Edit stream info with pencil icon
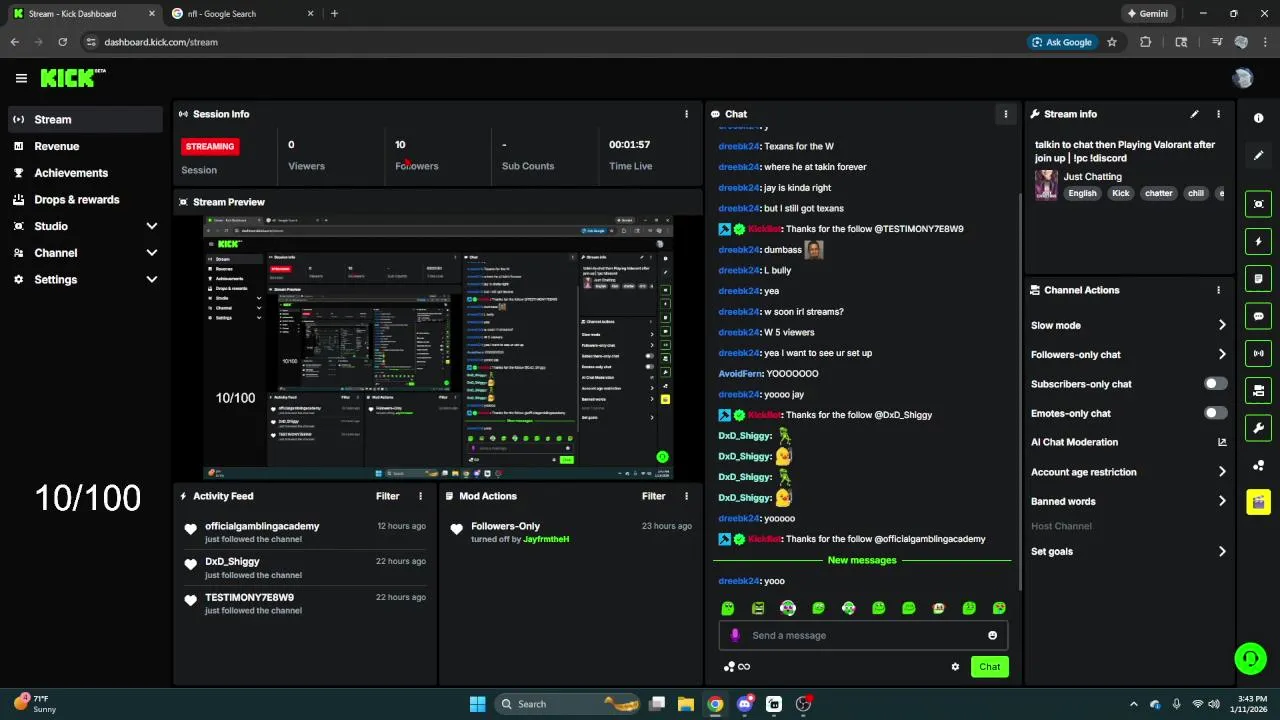The height and width of the screenshot is (720, 1280). pos(1194,114)
